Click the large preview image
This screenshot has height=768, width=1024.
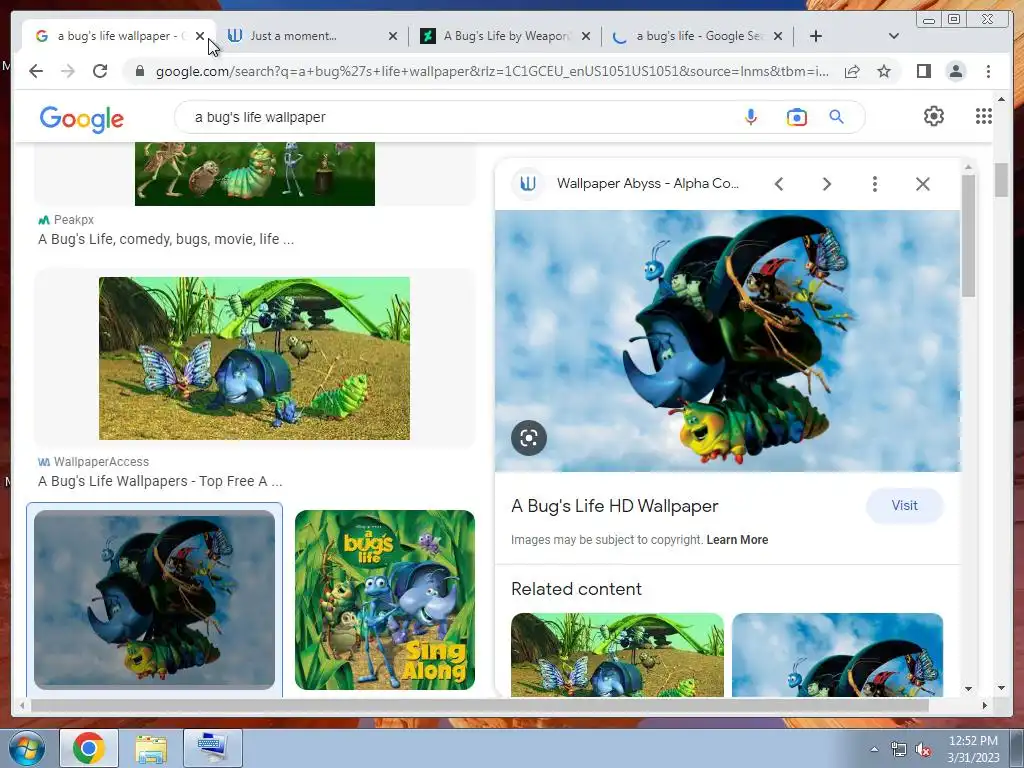pos(728,340)
